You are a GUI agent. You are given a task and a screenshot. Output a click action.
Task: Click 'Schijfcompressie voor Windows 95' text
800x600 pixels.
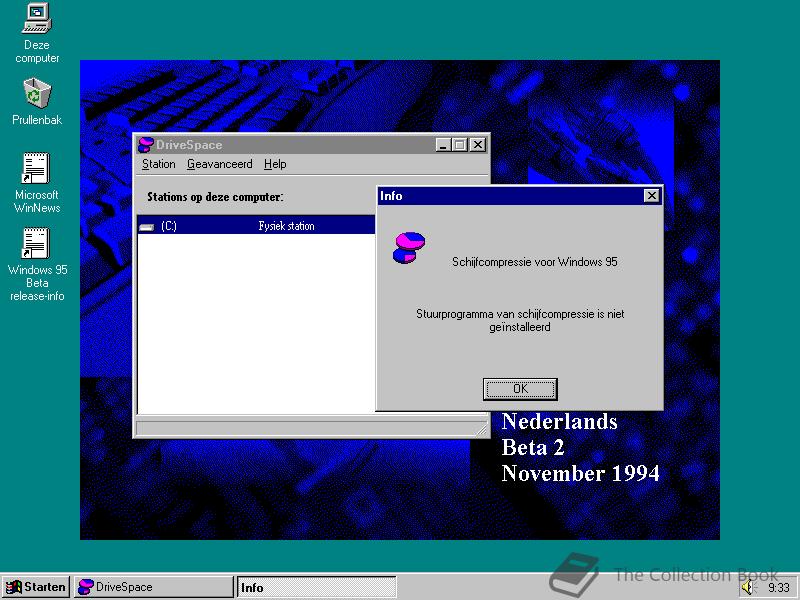535,262
